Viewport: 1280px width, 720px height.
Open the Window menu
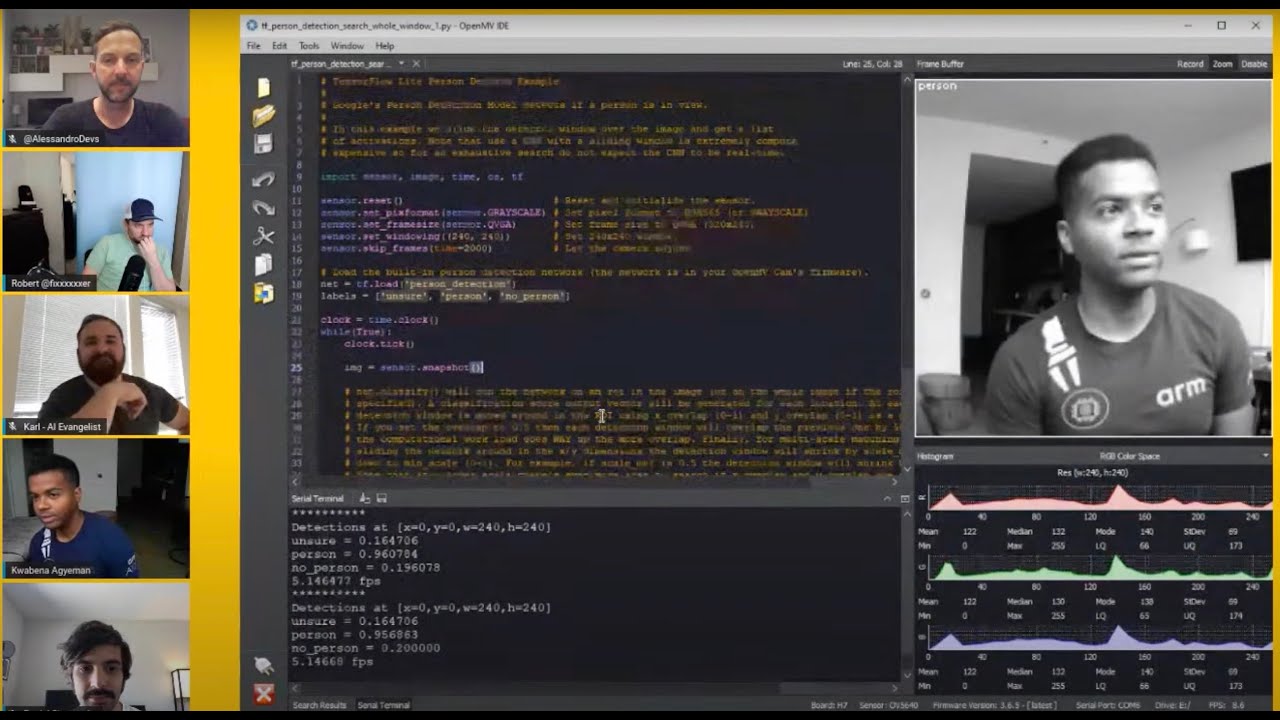coord(347,46)
